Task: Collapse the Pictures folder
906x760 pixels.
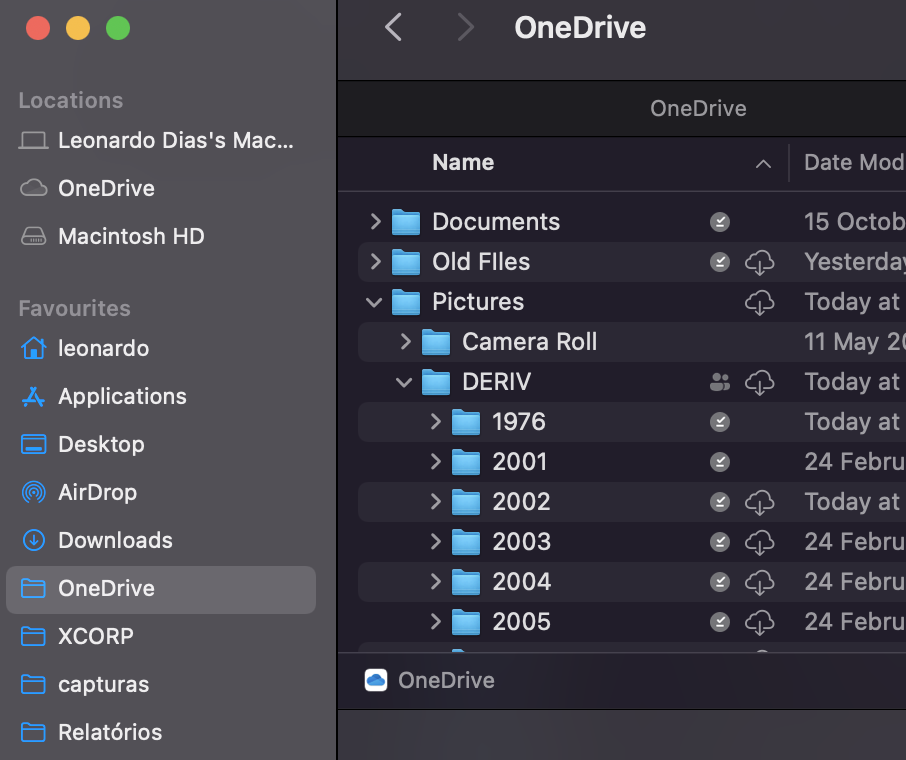Action: pos(375,302)
